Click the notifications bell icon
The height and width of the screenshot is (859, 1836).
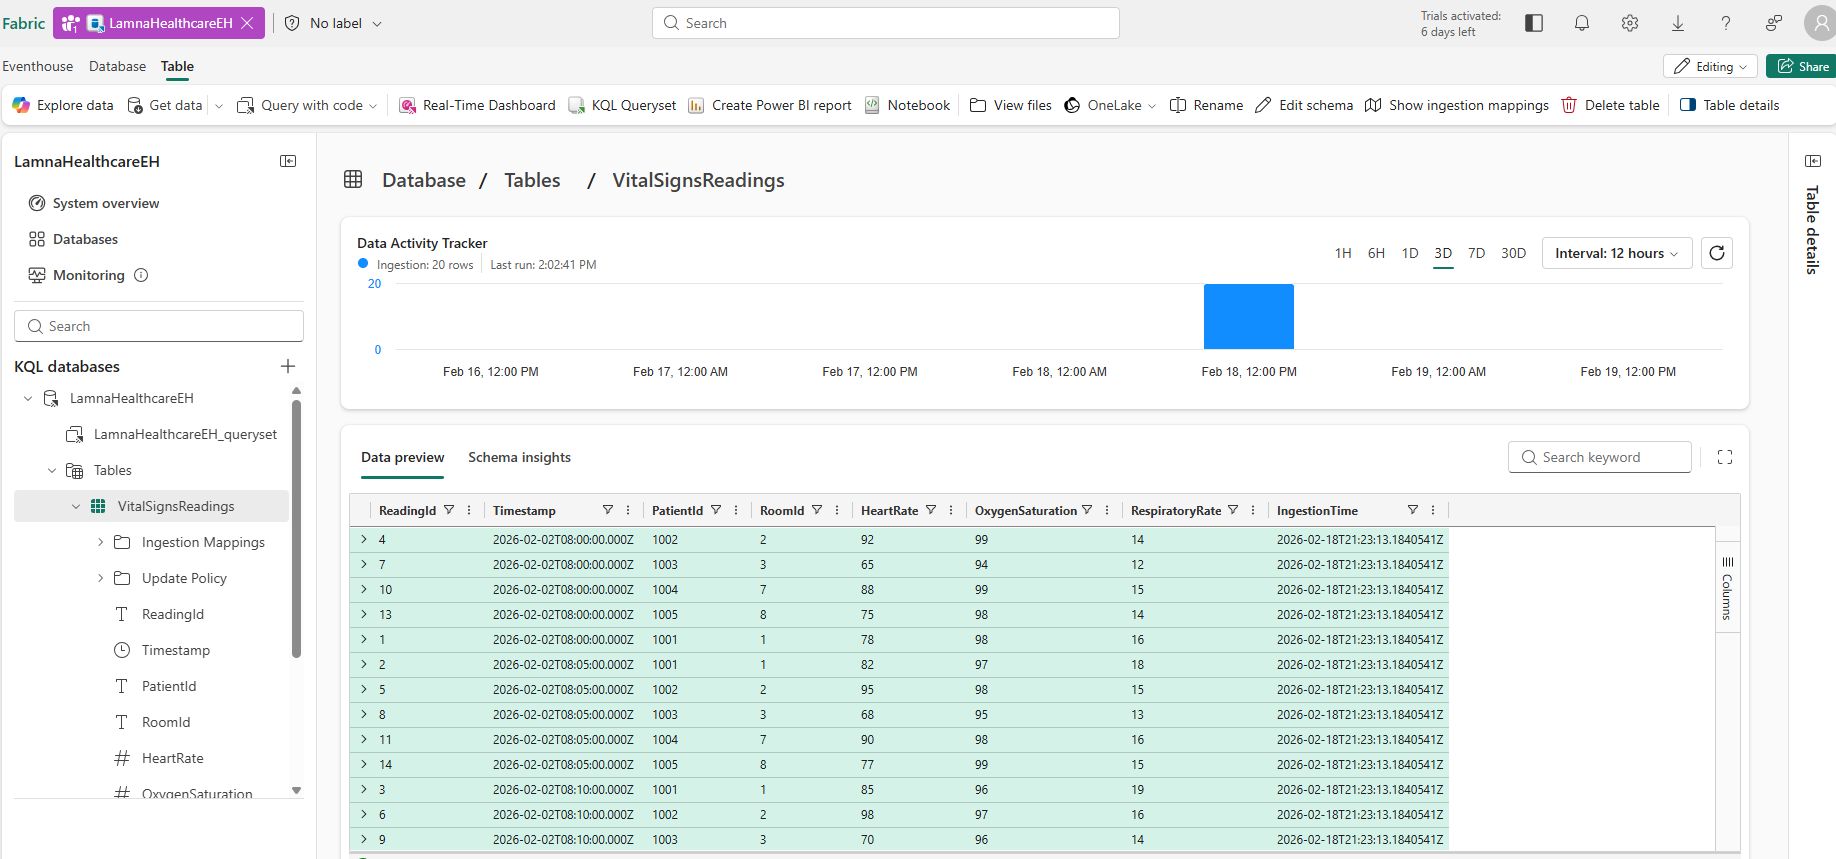coord(1582,23)
